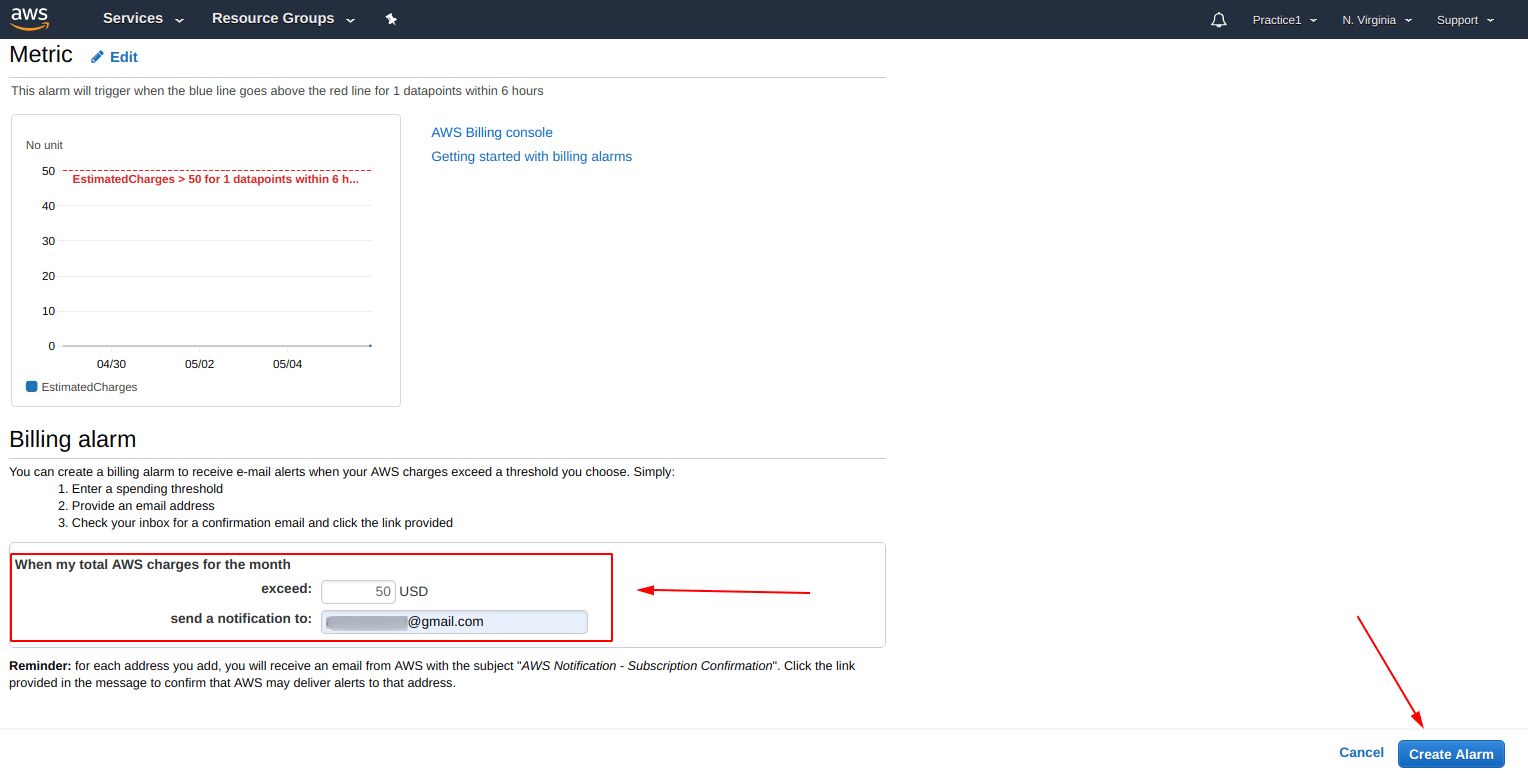The image size is (1528, 774).
Task: Click the red threshold annotation text
Action: click(215, 179)
